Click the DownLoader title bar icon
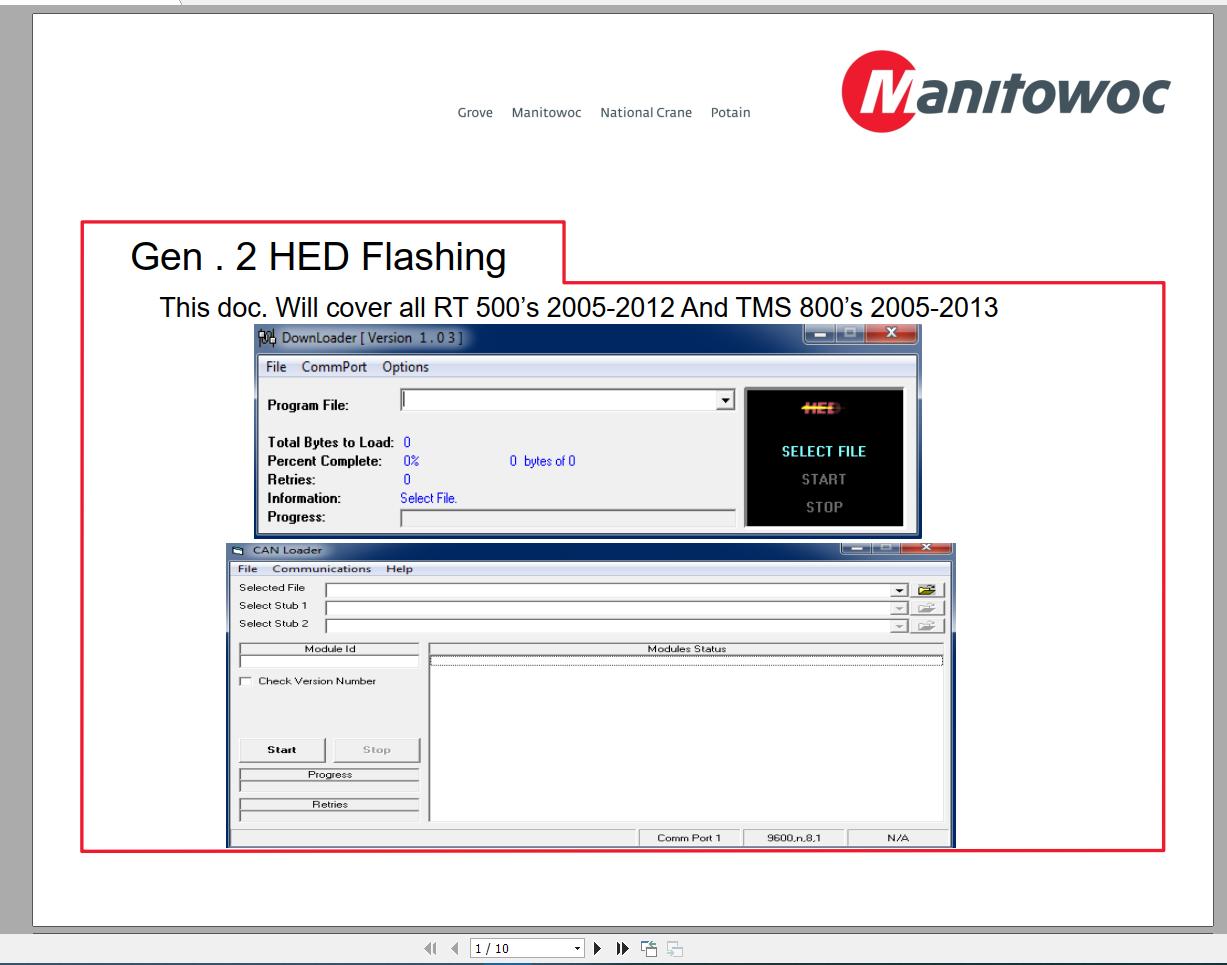The image size is (1227, 965). pos(268,338)
